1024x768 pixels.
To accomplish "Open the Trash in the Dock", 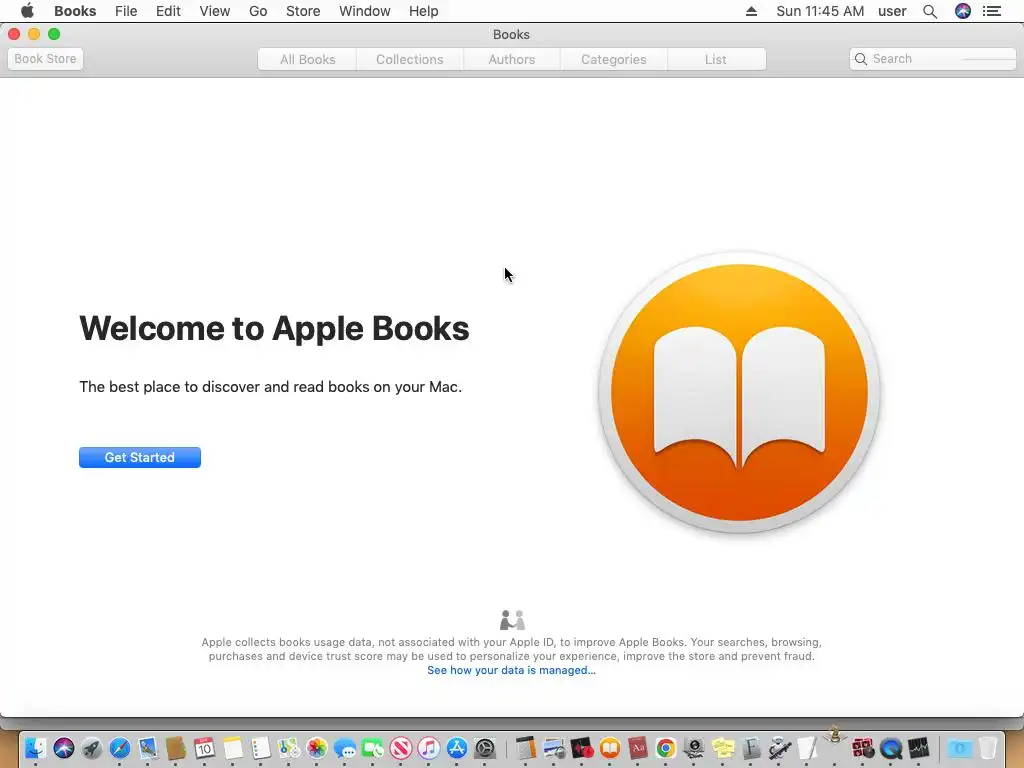I will (x=988, y=748).
